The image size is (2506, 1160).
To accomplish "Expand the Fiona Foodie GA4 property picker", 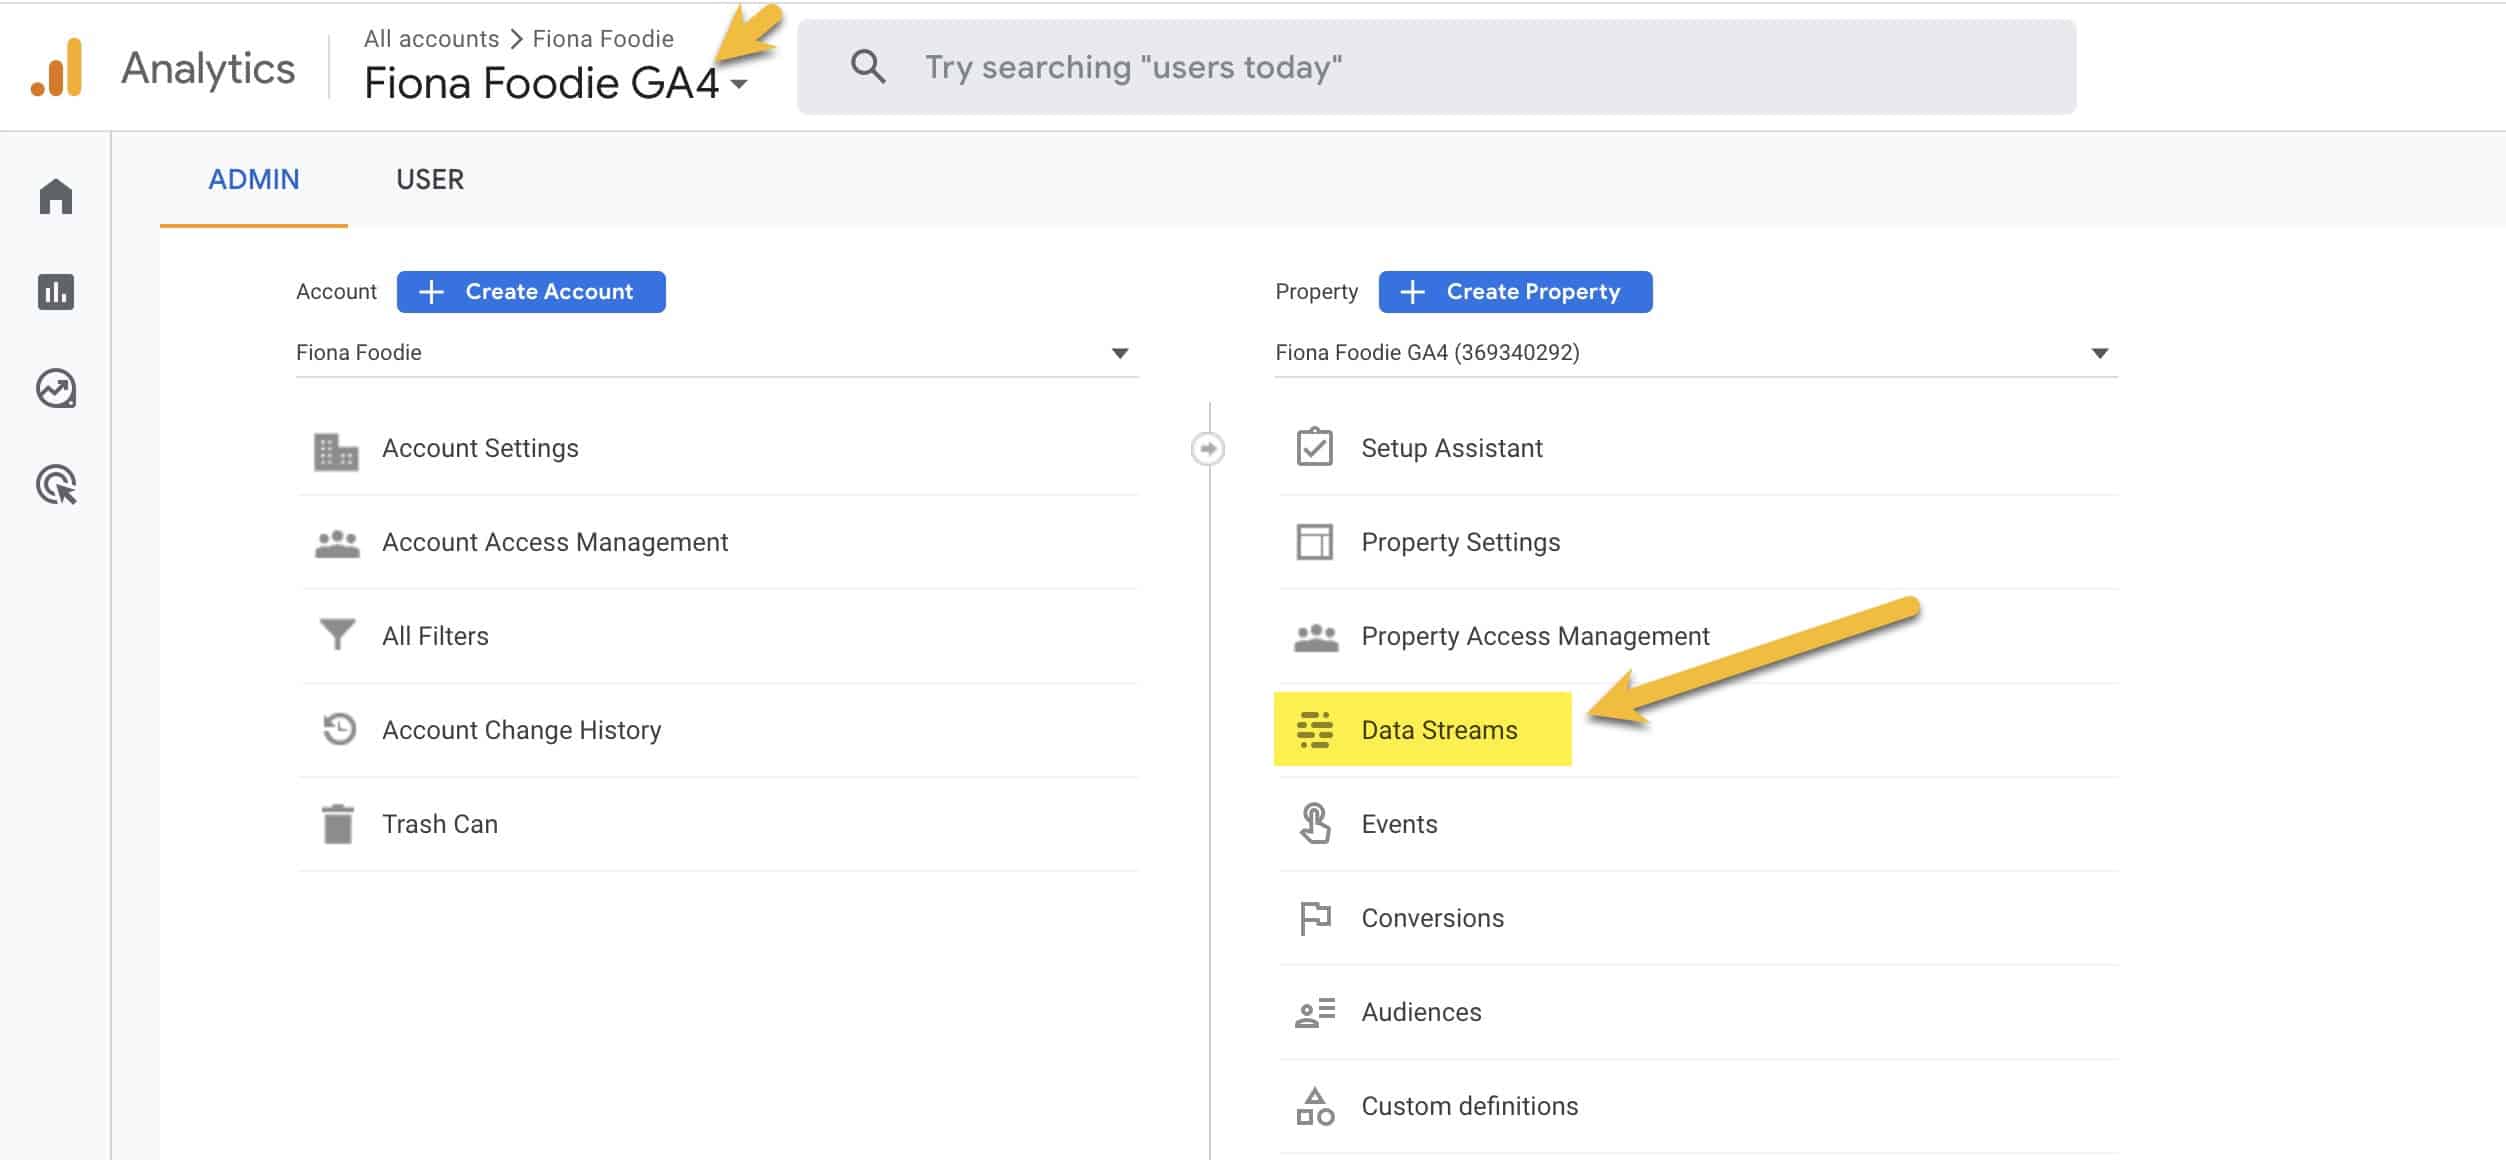I will [739, 84].
